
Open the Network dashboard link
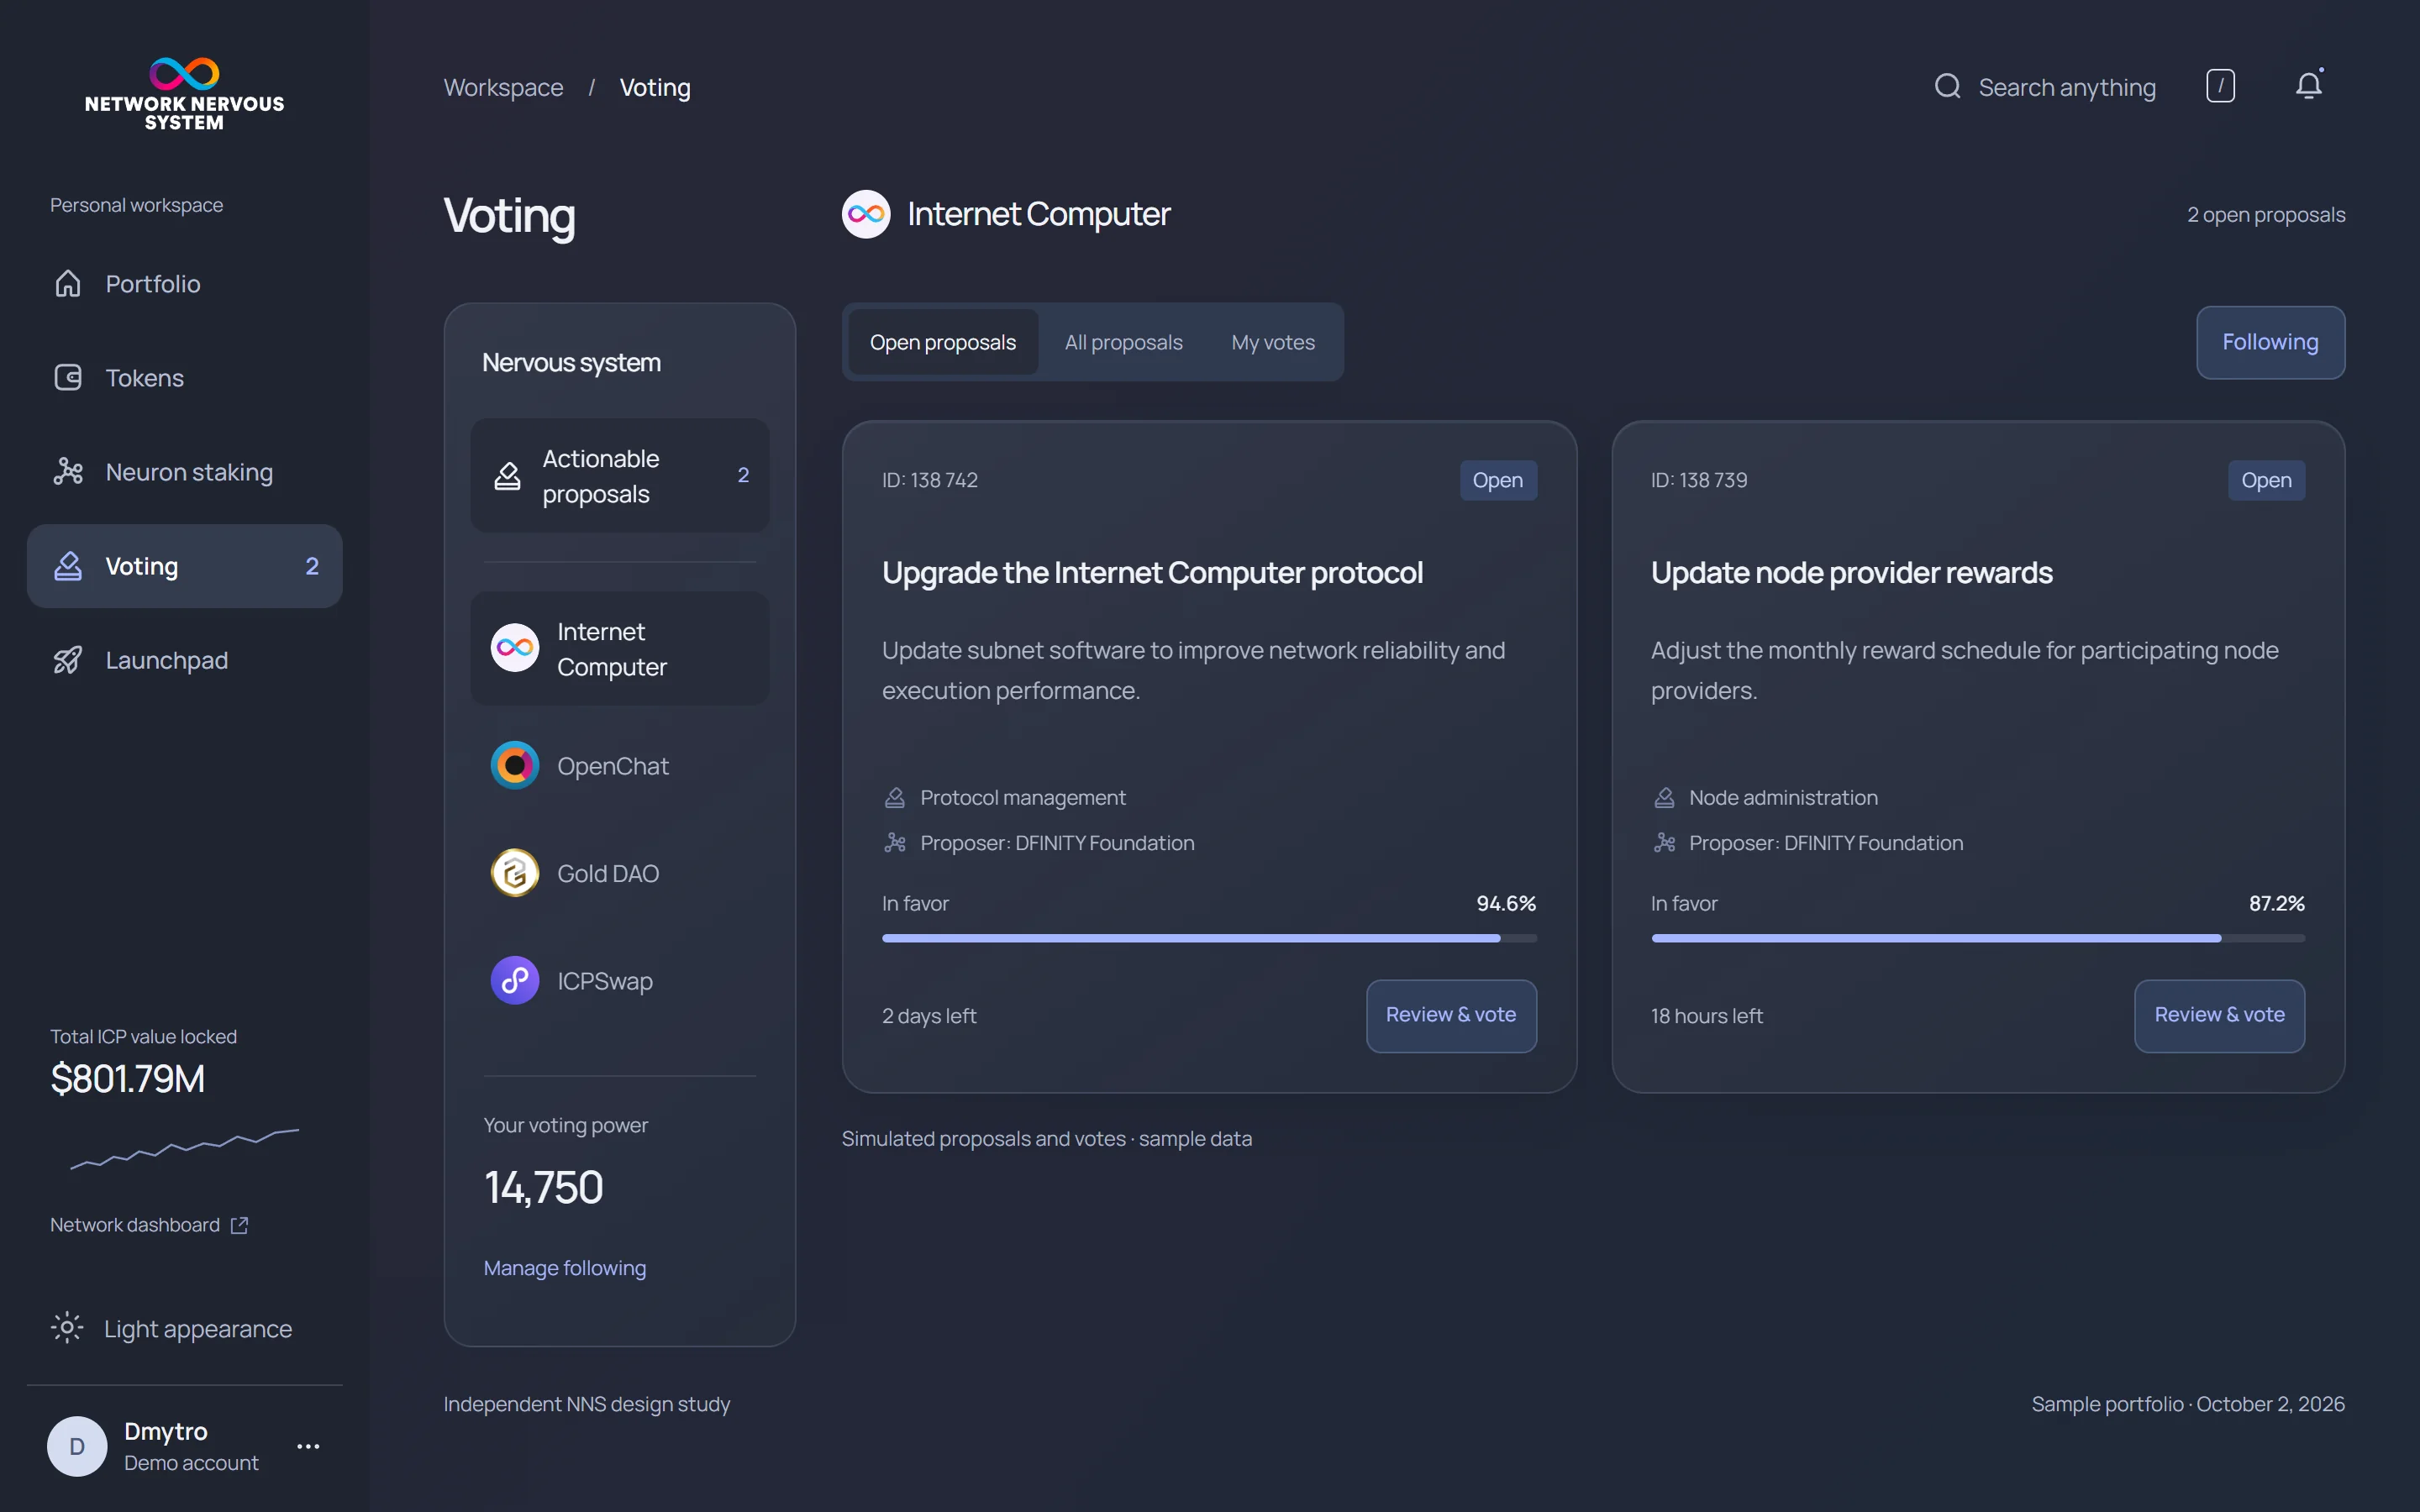point(149,1225)
